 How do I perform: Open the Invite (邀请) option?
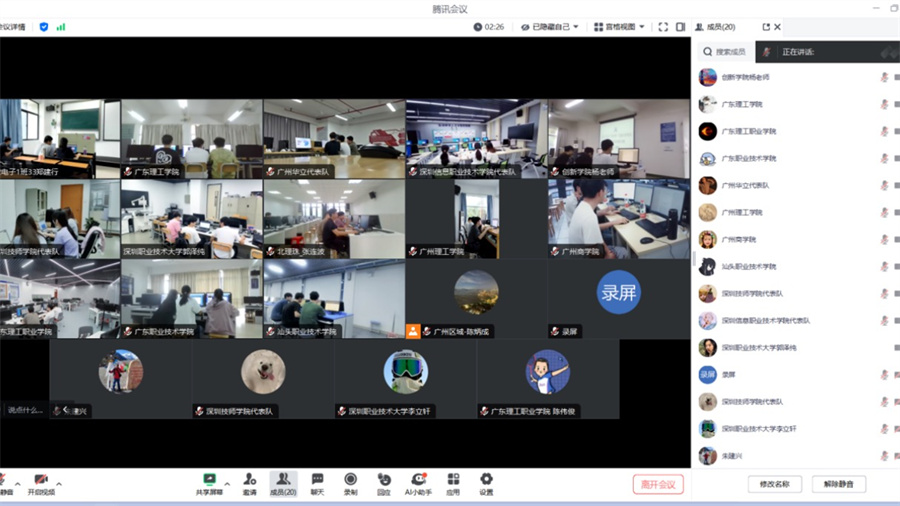249,481
